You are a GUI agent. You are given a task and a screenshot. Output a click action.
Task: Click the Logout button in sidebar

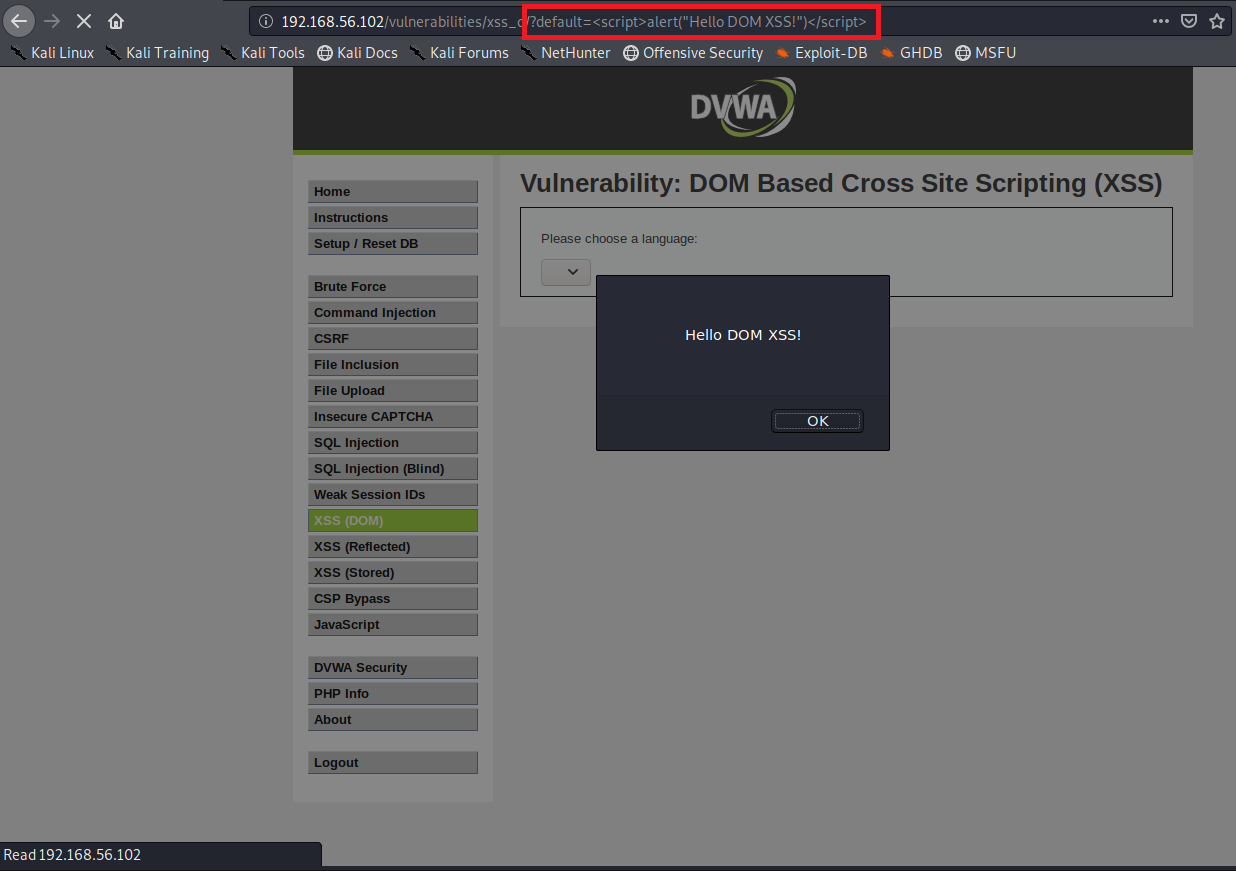point(392,763)
